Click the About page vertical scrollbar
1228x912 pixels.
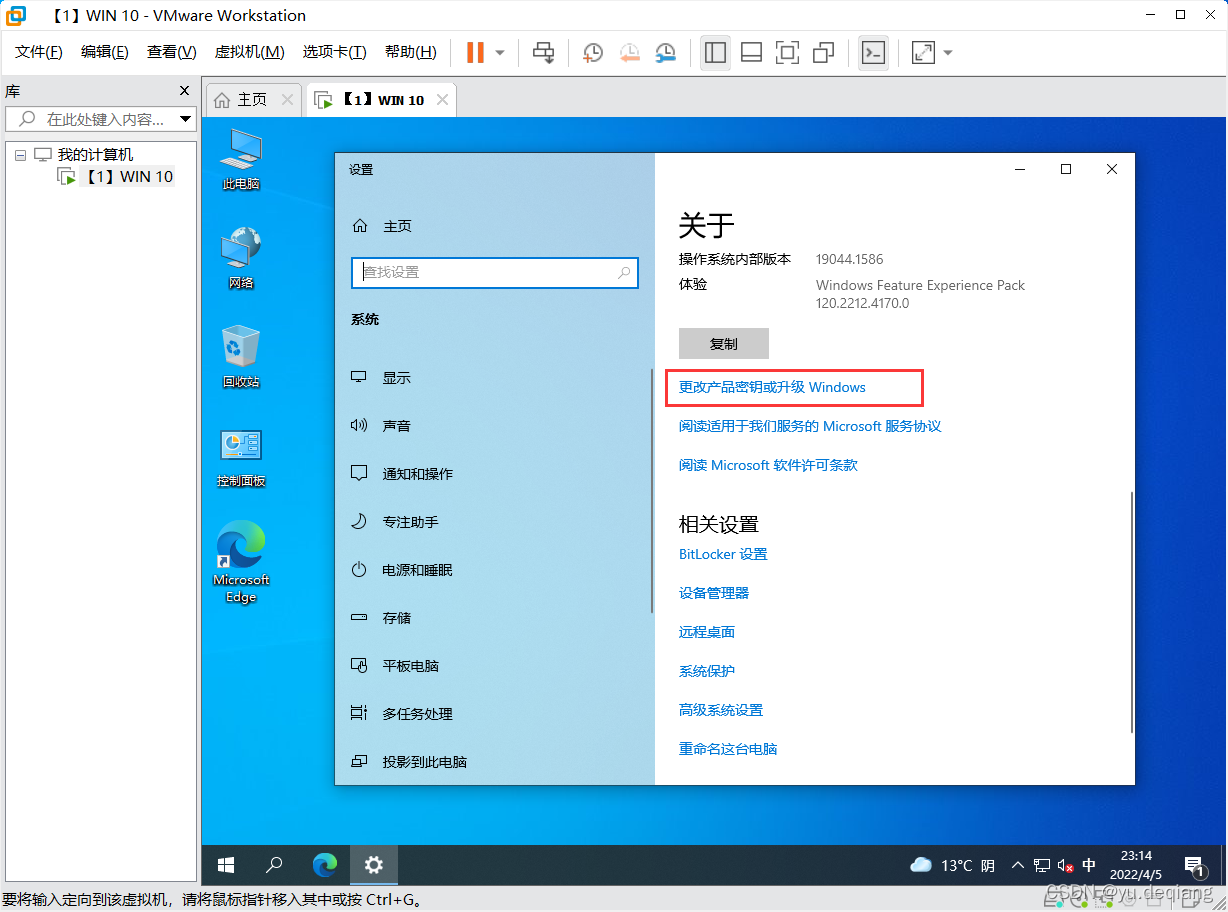coord(1132,610)
